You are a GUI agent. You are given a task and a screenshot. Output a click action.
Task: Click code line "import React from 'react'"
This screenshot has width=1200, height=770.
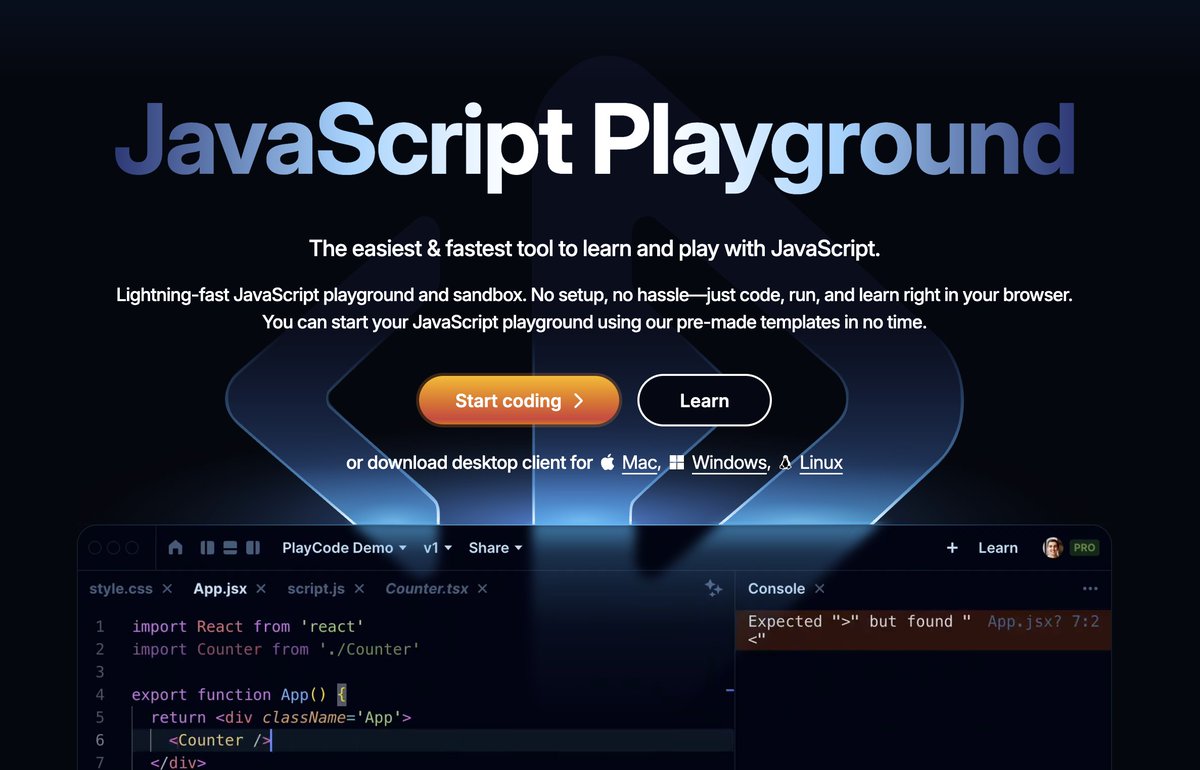[247, 627]
